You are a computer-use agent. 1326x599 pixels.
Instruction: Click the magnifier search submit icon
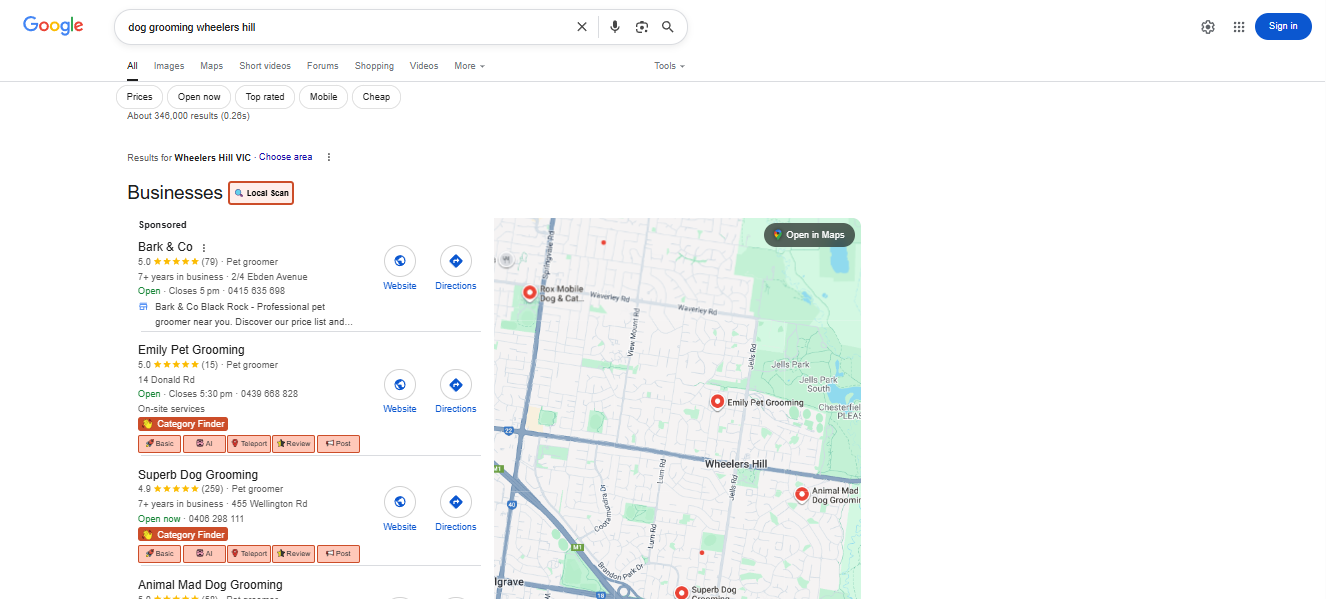click(668, 27)
